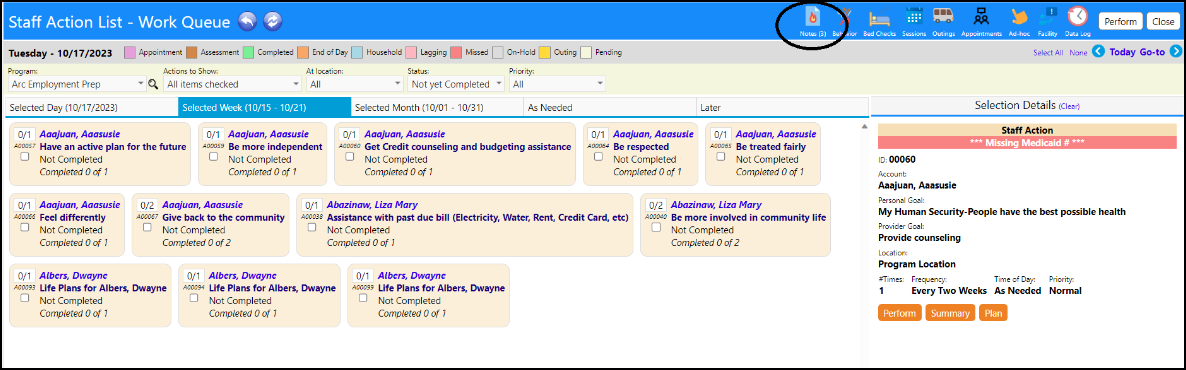1186x370 pixels.
Task: Click 'Aaajuan, Aaasusie' name on Be respected card
Action: [x=653, y=134]
